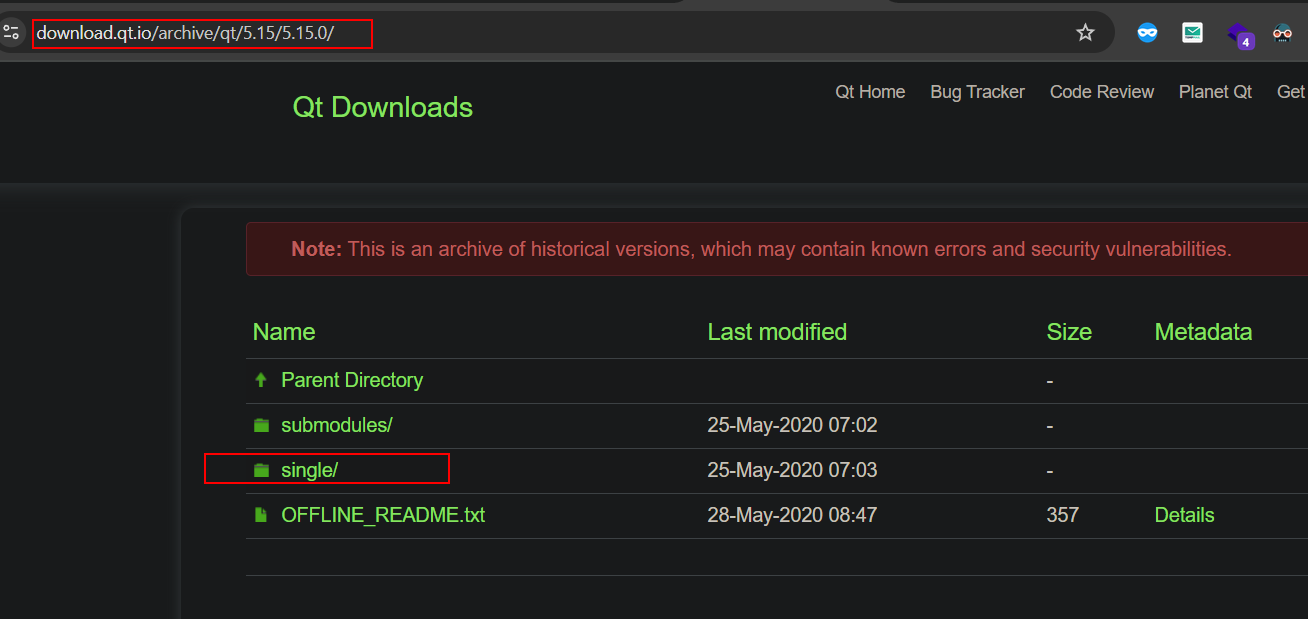Open the submodules/ folder

[x=337, y=425]
